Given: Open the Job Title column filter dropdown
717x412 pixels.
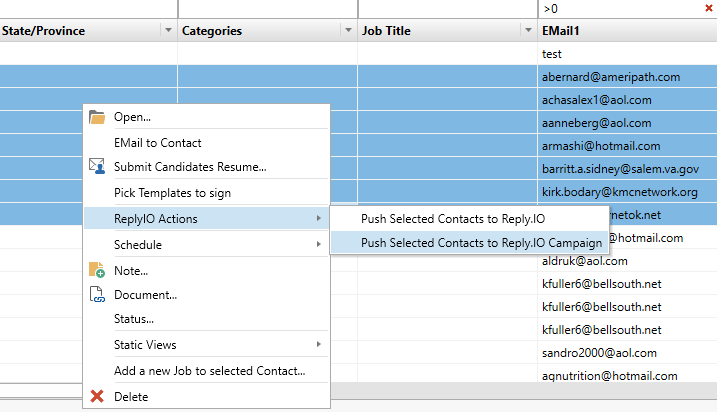Looking at the screenshot, I should [528, 30].
